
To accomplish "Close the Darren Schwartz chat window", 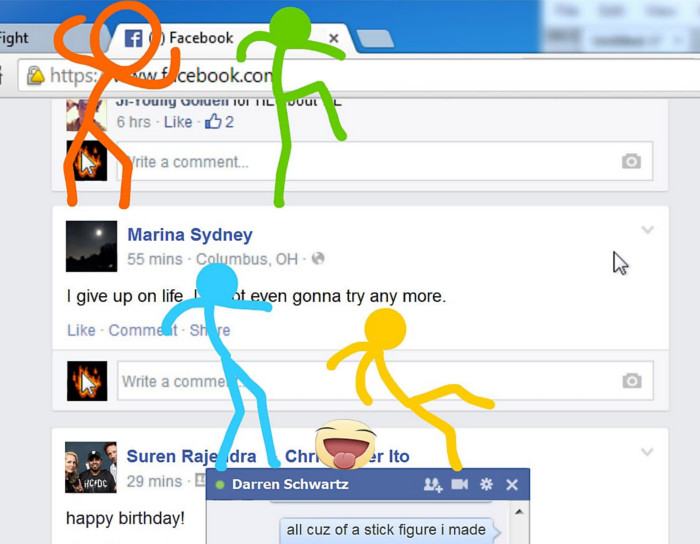I will tap(512, 485).
